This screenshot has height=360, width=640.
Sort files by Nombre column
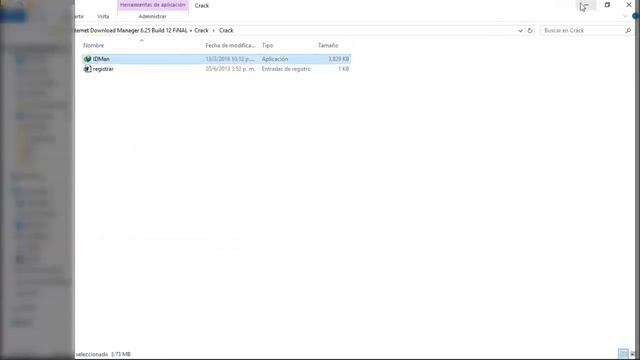(93, 45)
